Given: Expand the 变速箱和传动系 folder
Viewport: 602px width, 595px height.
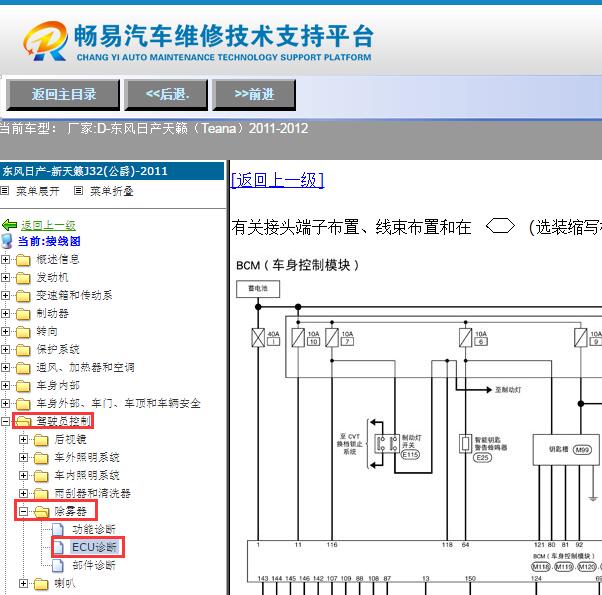Looking at the screenshot, I should 5,296.
